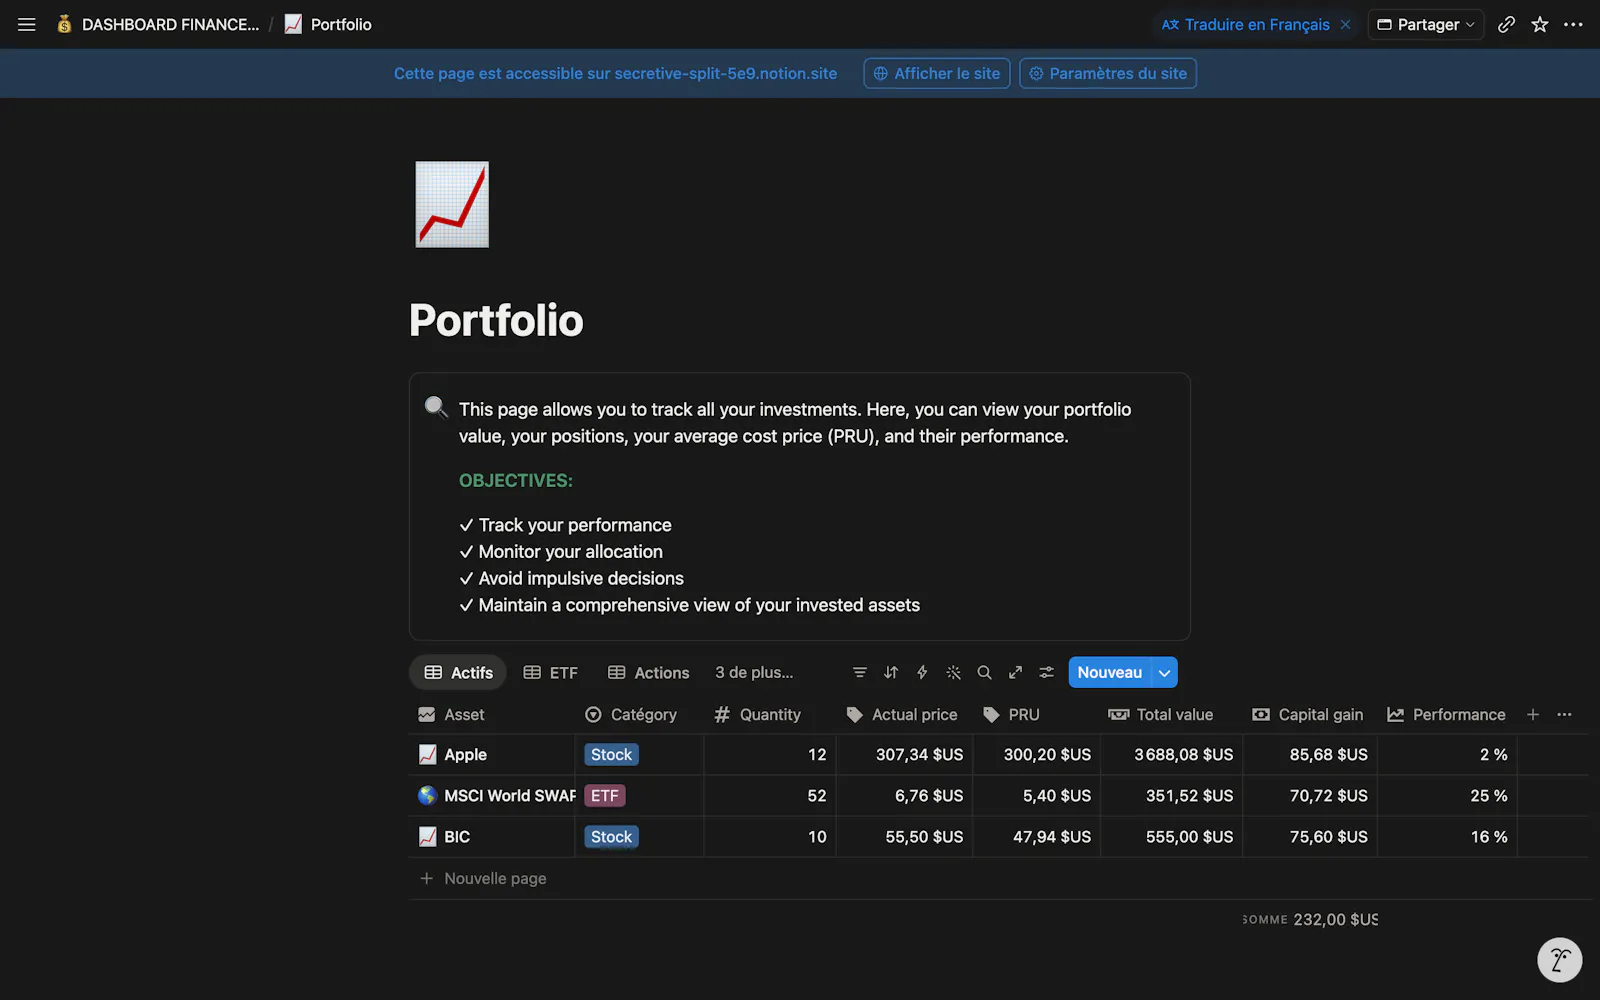Open the Notion AI assistant button
Image resolution: width=1600 pixels, height=1000 pixels.
[x=1559, y=960]
